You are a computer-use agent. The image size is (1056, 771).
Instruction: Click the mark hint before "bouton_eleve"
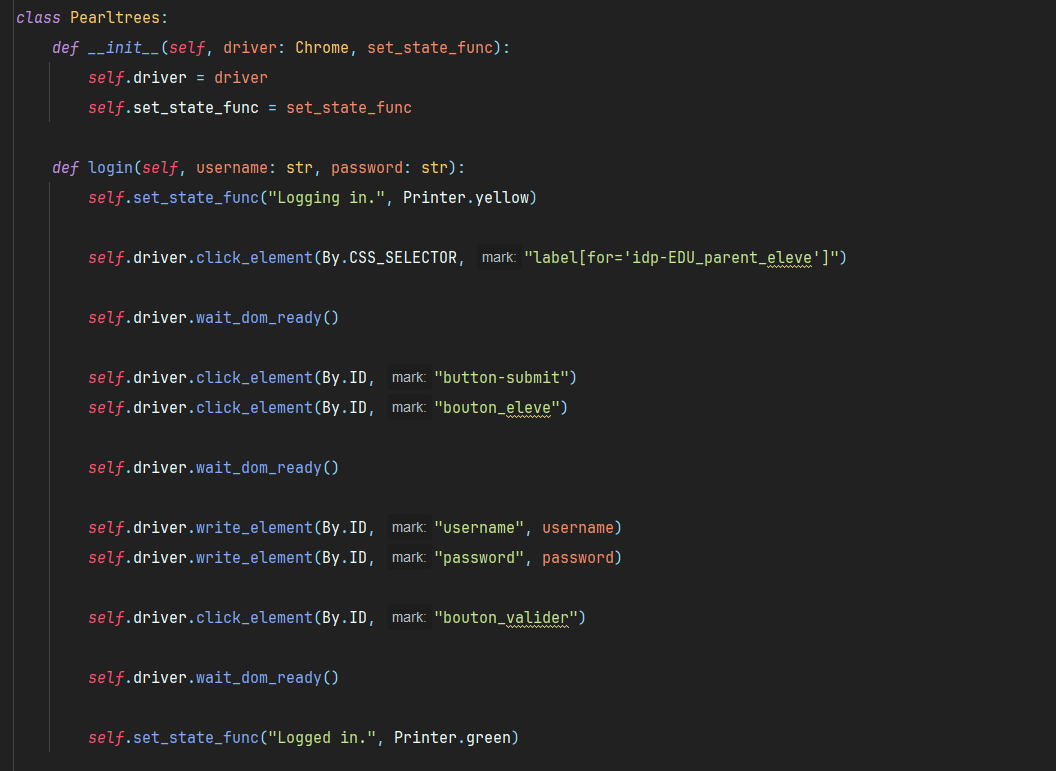[x=409, y=407]
